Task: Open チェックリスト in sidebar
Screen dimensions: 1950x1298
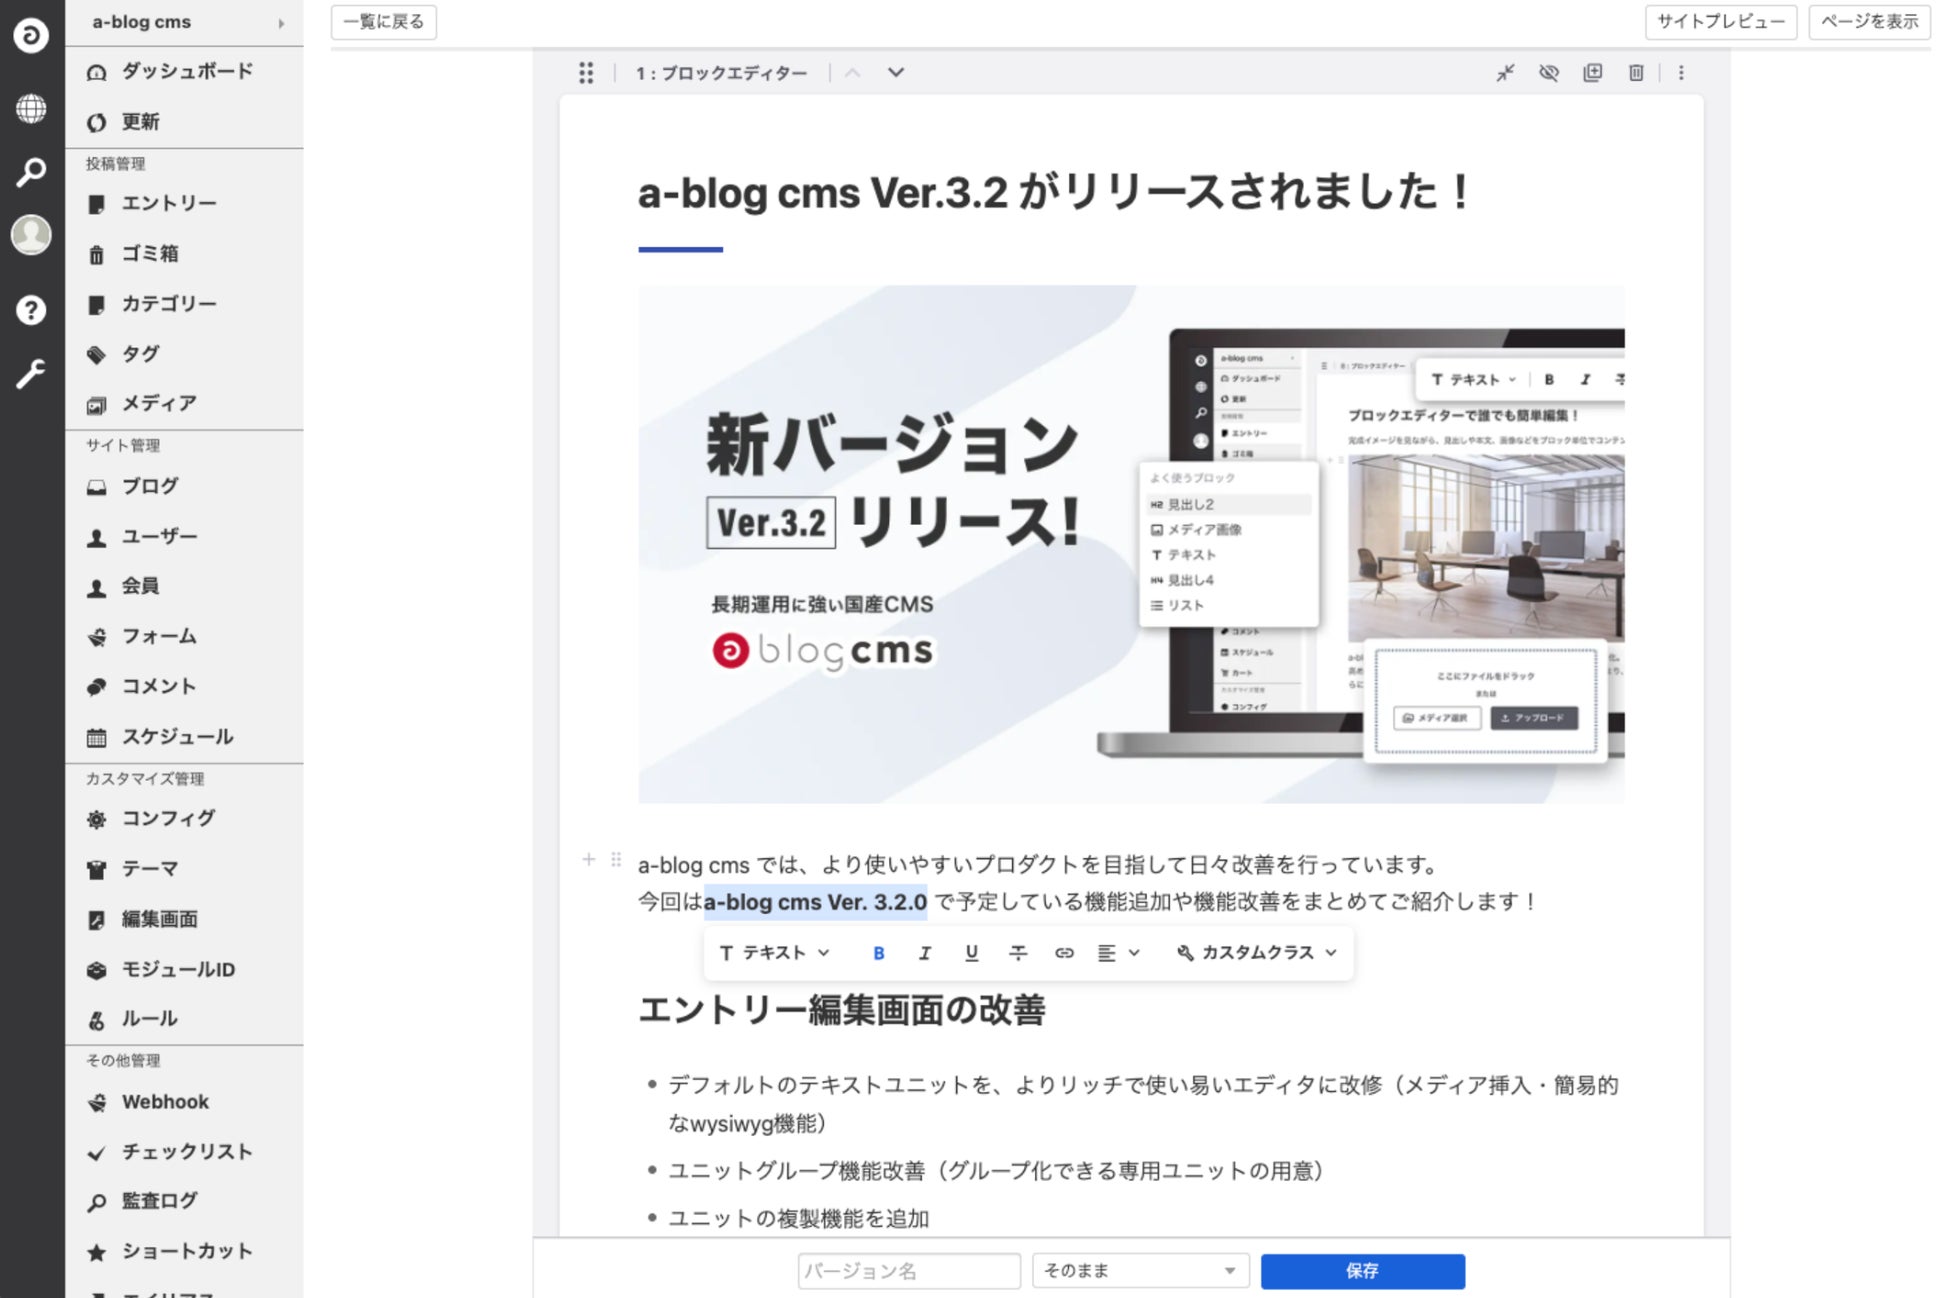Action: tap(185, 1152)
